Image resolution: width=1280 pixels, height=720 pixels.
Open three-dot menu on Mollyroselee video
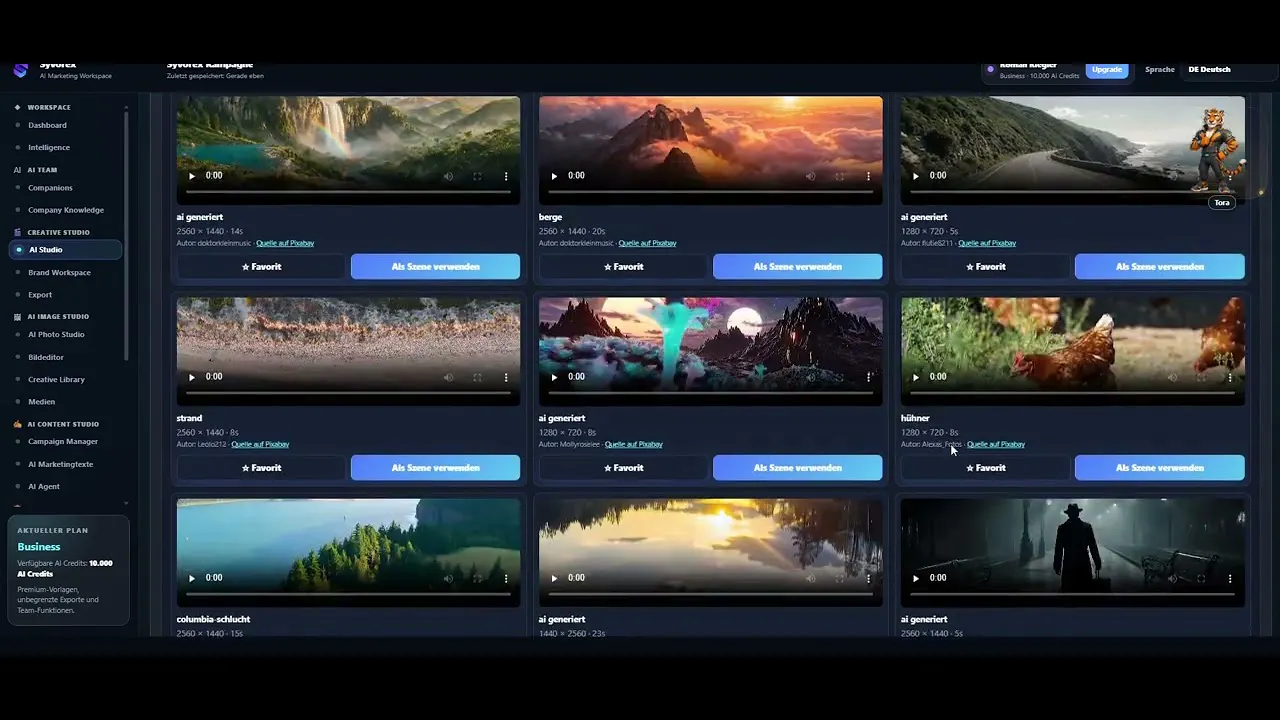(868, 377)
